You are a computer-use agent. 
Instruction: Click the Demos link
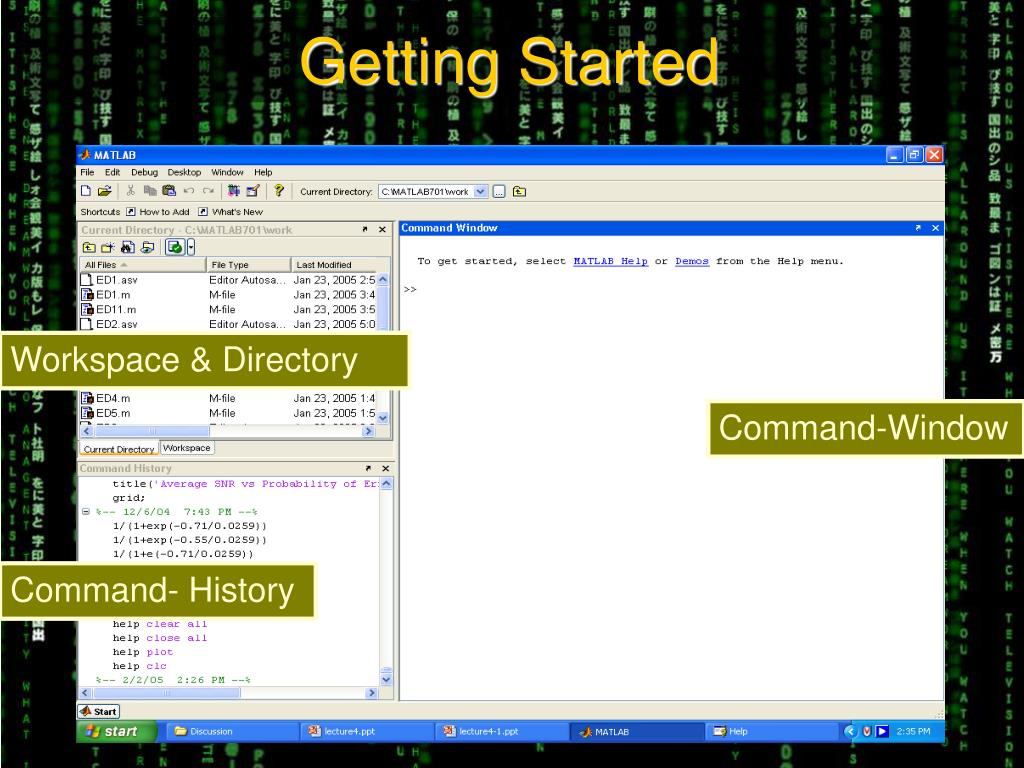point(692,261)
